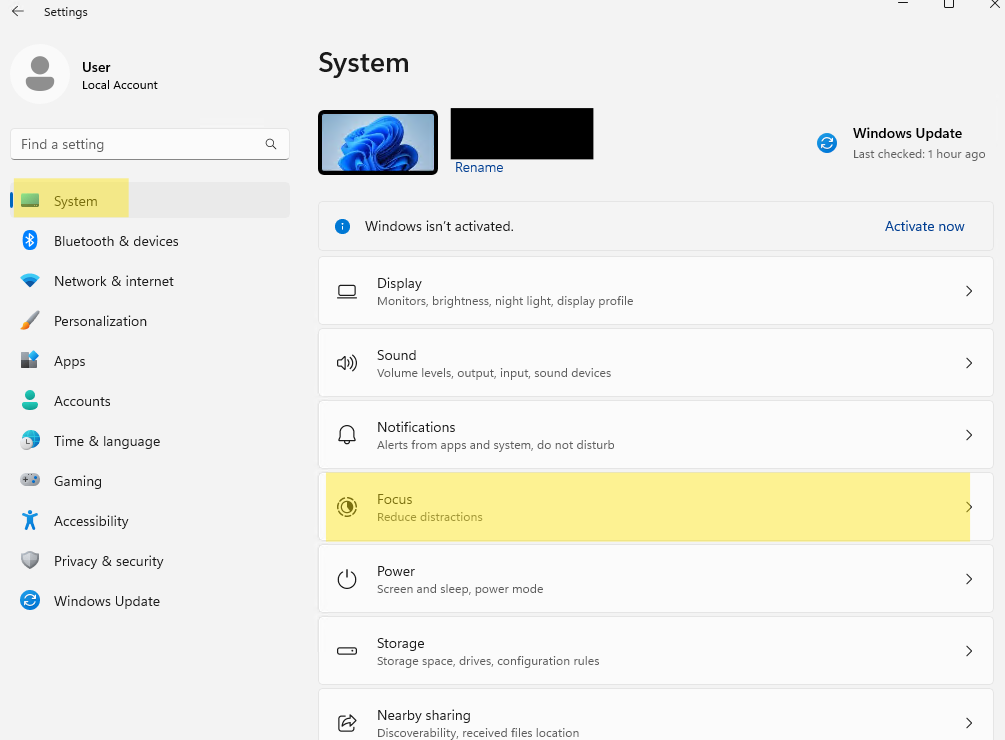Click the Activate now link
This screenshot has height=740, width=1005.
pos(924,227)
